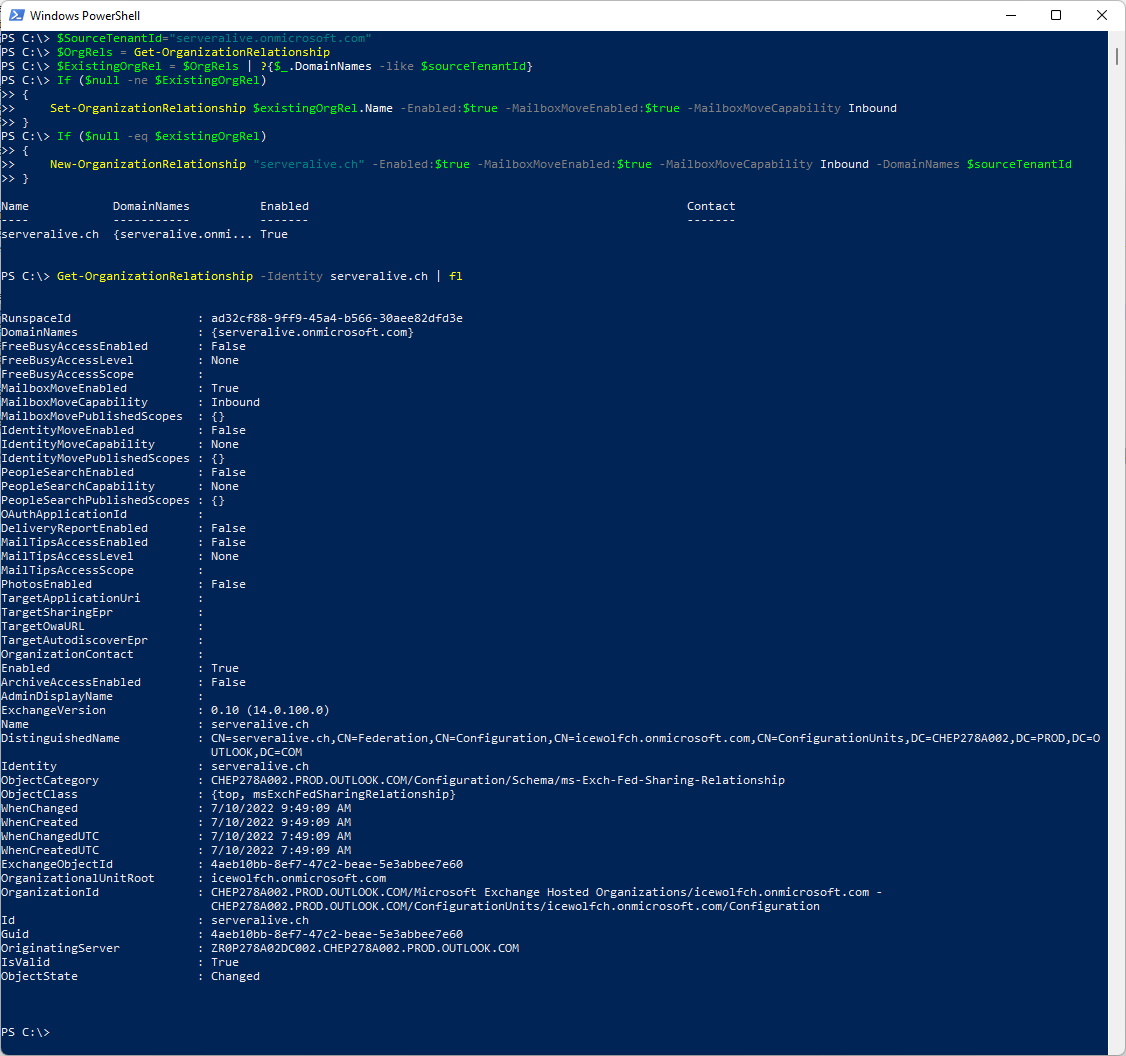Image resolution: width=1126 pixels, height=1056 pixels.
Task: Click the RunspaceId value ad32cf88-9ff9-45a4-b566-30aee82dfd3e
Action: coord(337,318)
